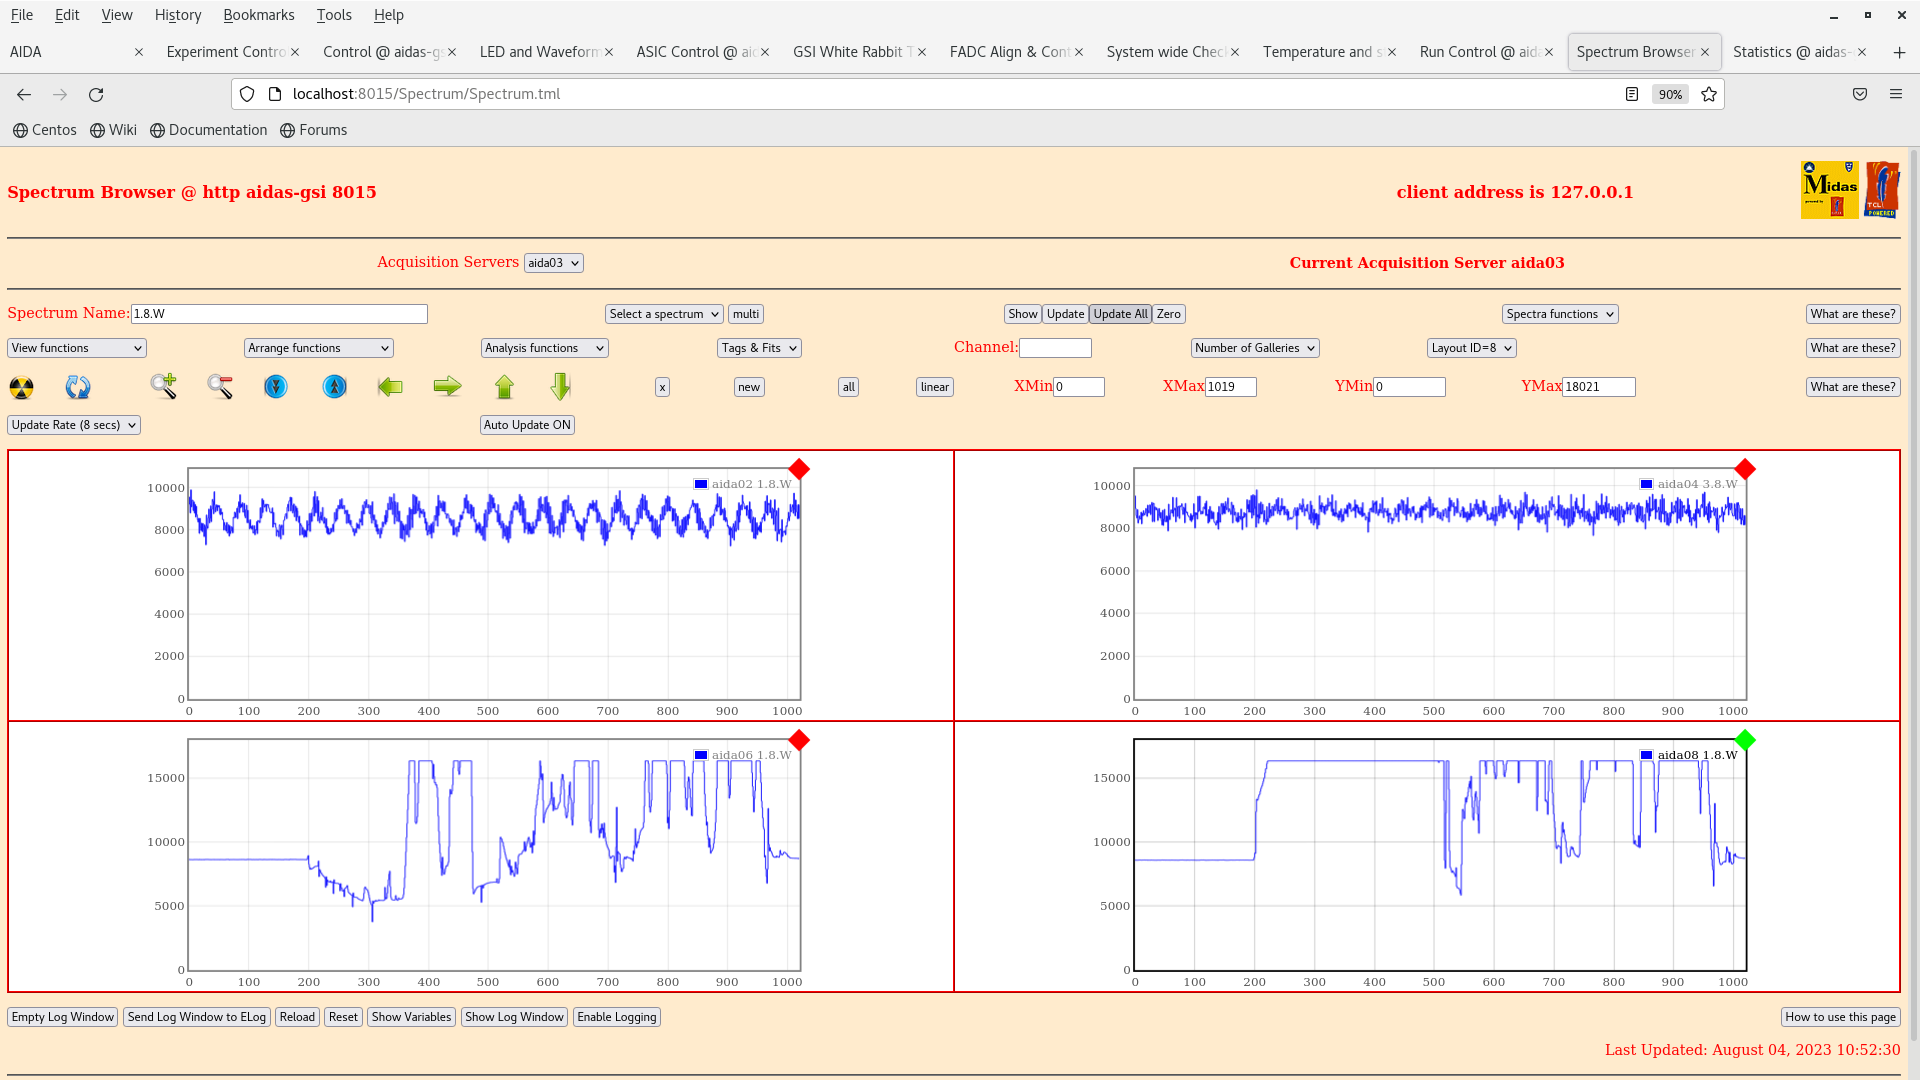Click the green left arrow icon
The height and width of the screenshot is (1080, 1920).
click(390, 386)
